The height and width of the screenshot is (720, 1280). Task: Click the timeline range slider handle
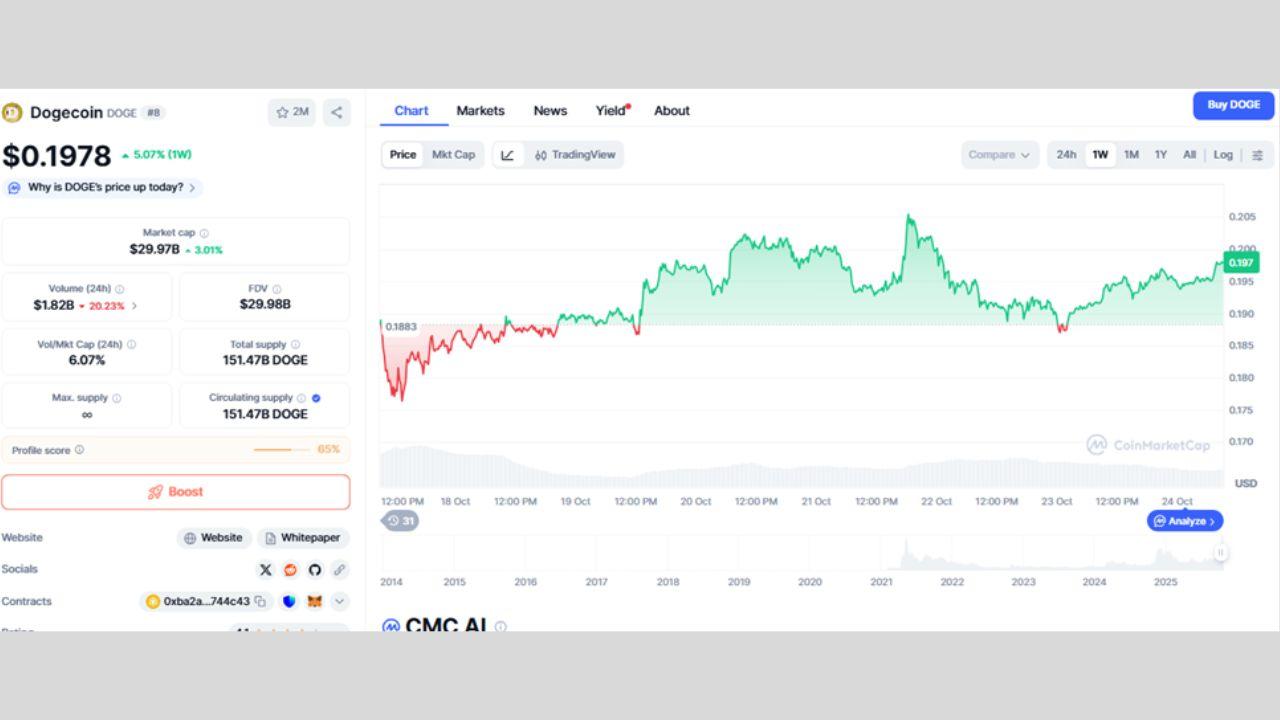(1220, 552)
